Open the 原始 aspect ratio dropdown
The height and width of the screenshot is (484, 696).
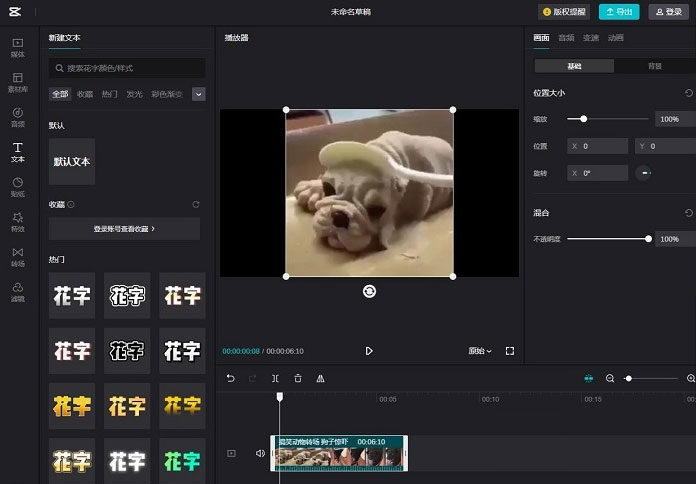(480, 351)
